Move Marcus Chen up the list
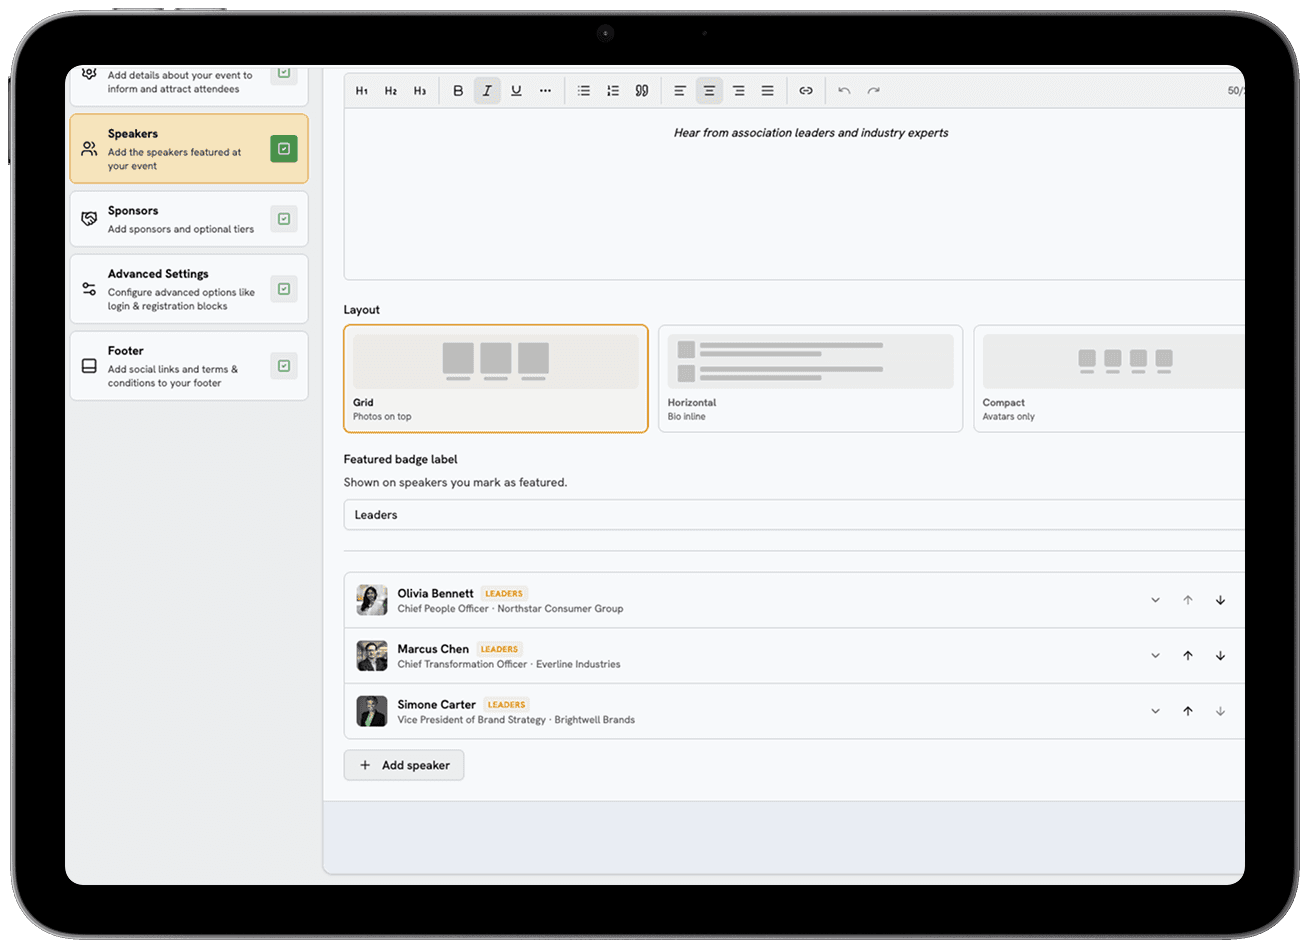Screen dimensions: 1310x950 (x=1188, y=656)
